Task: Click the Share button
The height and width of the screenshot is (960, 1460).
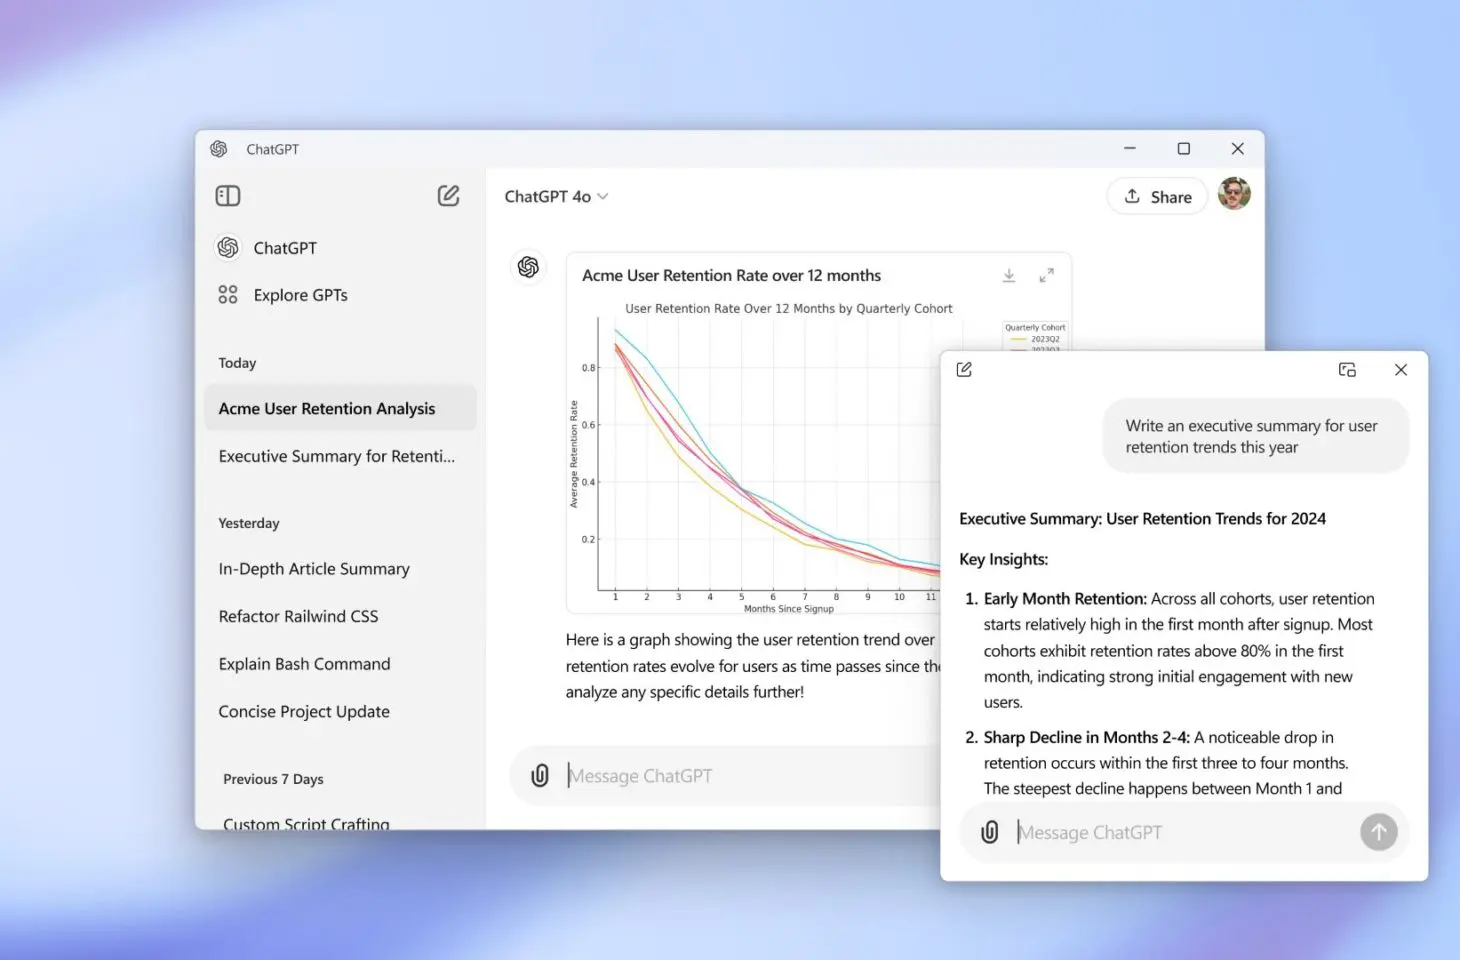Action: [1158, 197]
